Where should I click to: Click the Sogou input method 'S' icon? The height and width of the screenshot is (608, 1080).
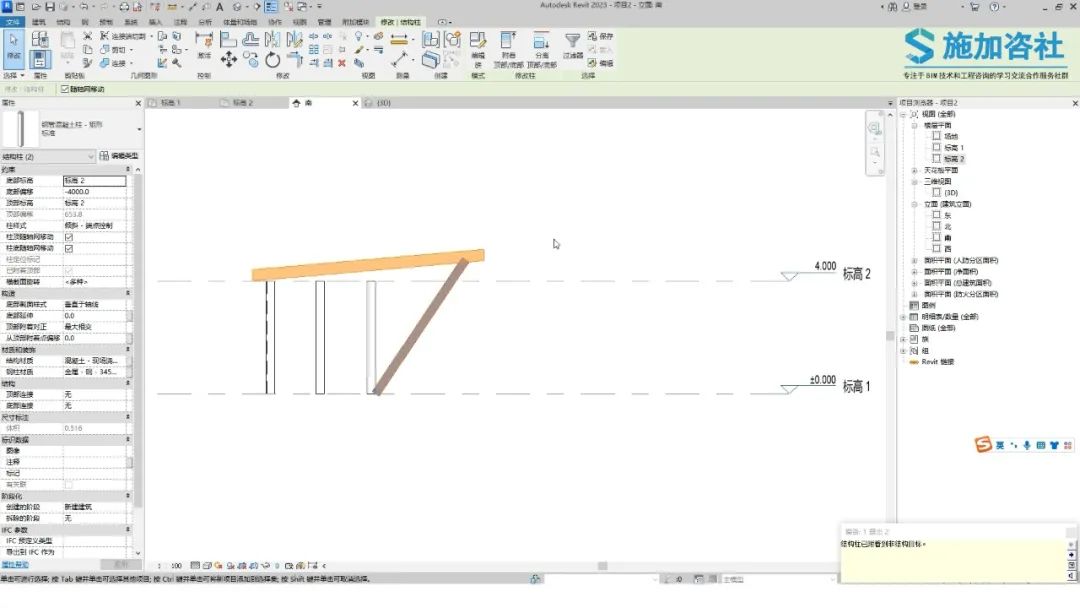[x=983, y=445]
